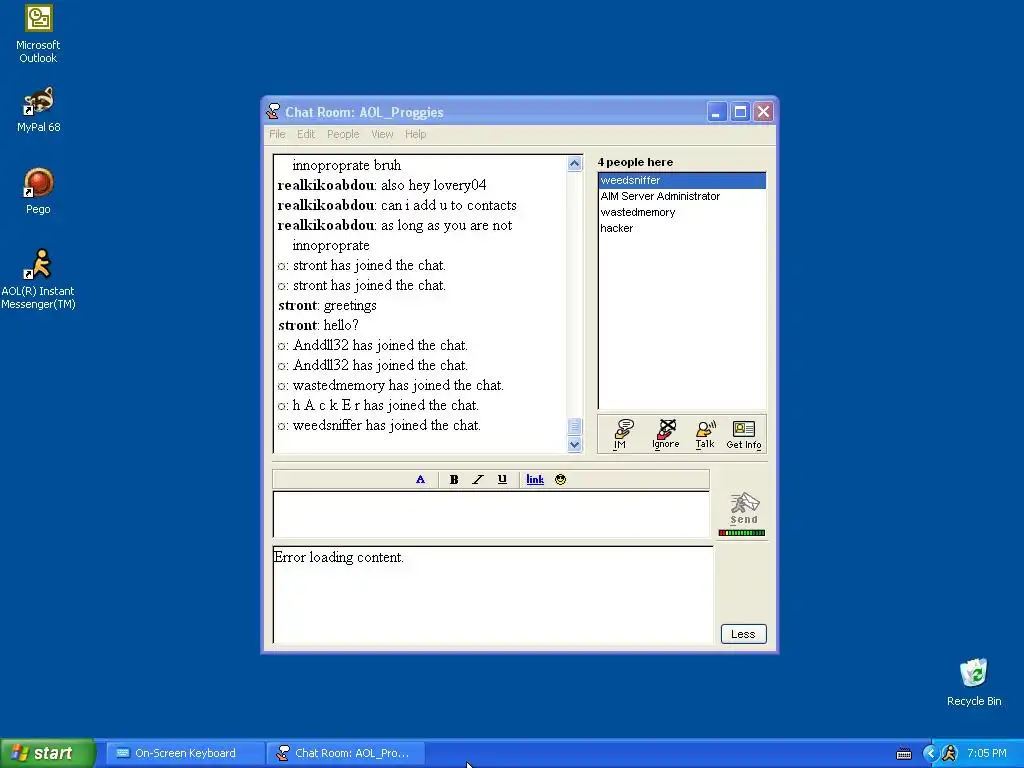Insert a hyperlink with link button

point(535,479)
